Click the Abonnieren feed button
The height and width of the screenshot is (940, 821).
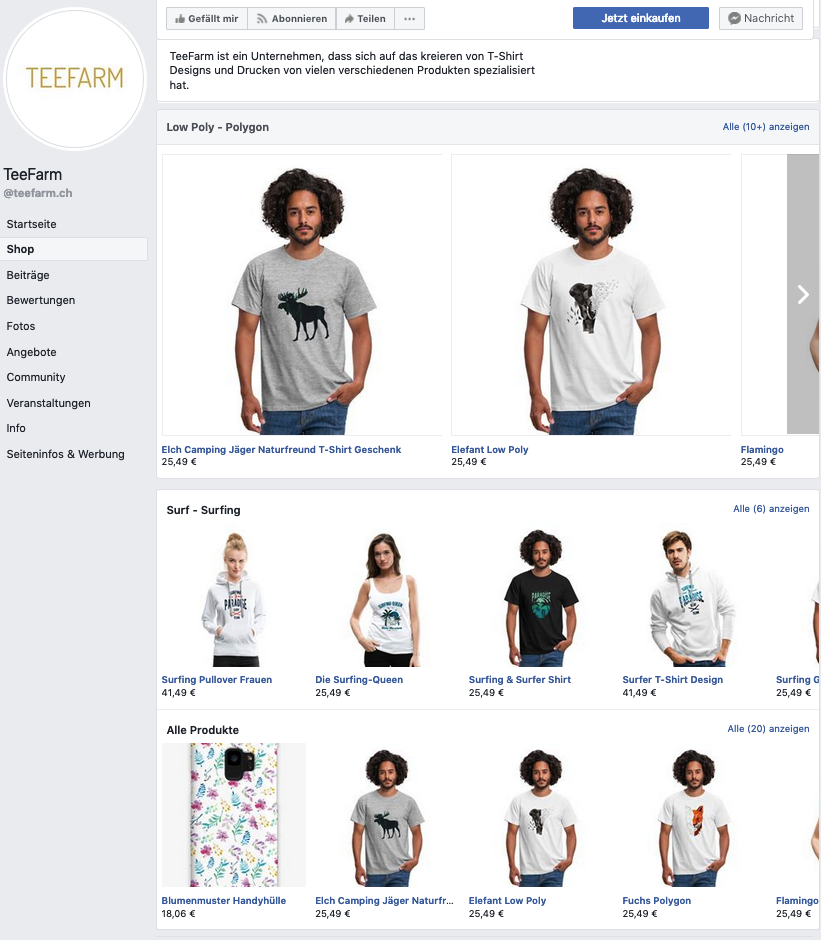pyautogui.click(x=291, y=18)
